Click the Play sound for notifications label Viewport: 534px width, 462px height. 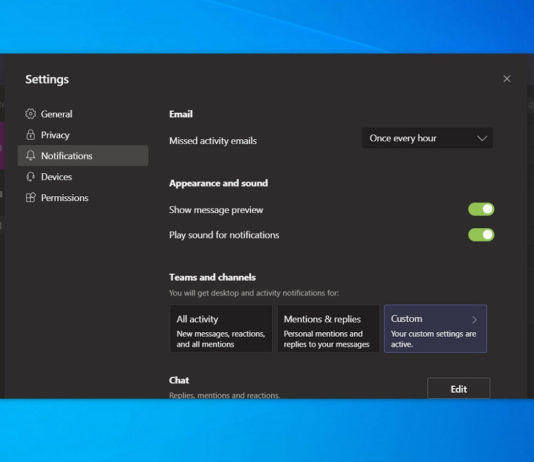pos(224,235)
